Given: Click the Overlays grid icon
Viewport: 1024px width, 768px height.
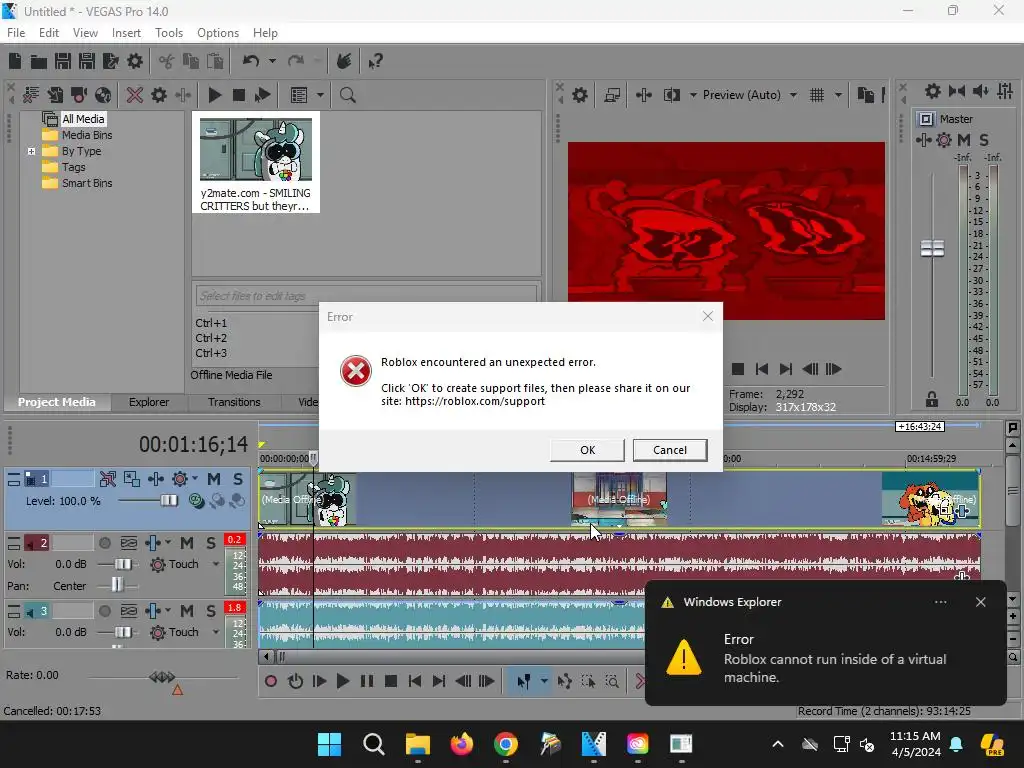Looking at the screenshot, I should point(817,95).
